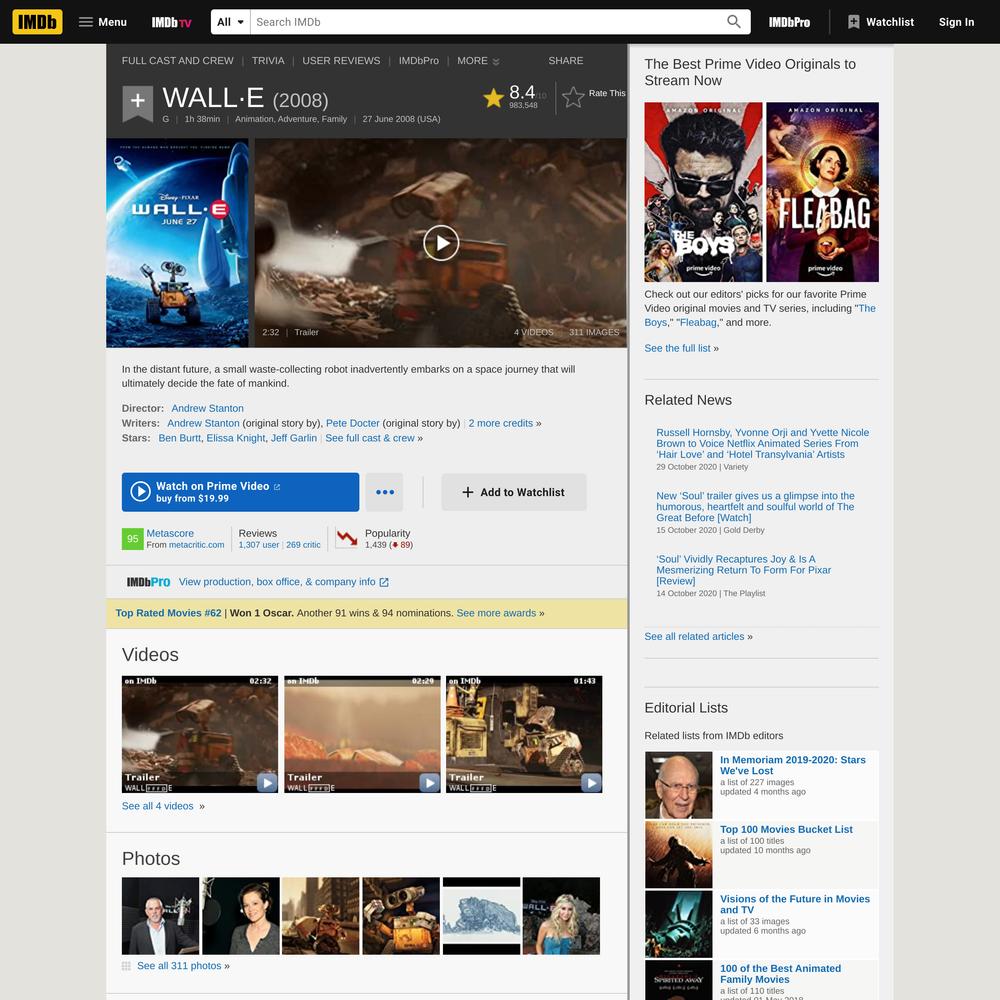The width and height of the screenshot is (1000, 1000).
Task: Click the popularity trending-down icon
Action: (347, 538)
